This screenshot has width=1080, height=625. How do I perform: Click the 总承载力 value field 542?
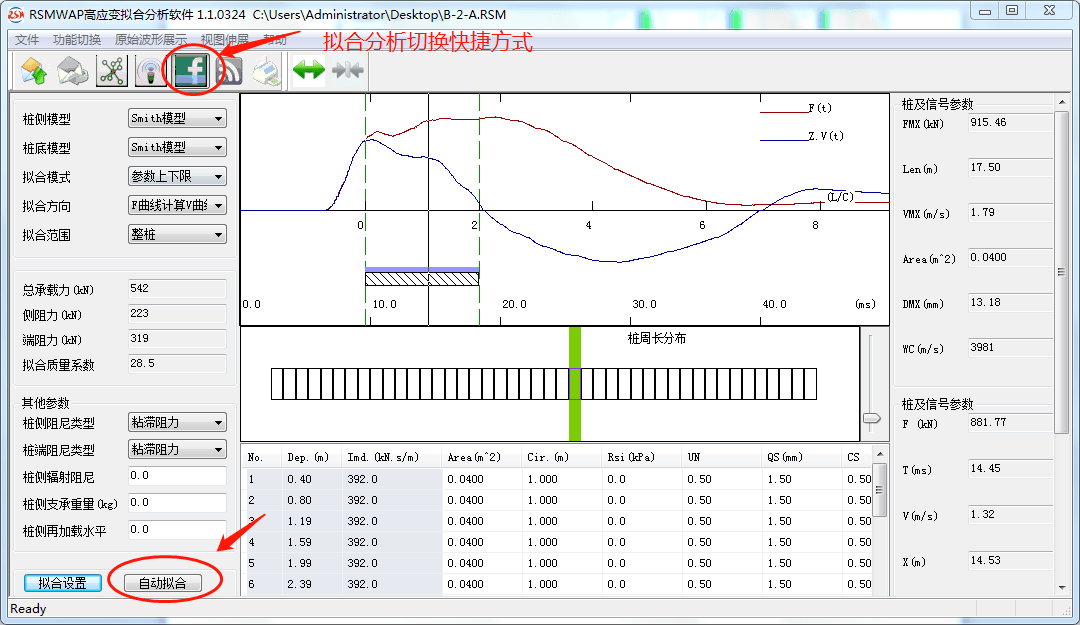click(x=177, y=288)
